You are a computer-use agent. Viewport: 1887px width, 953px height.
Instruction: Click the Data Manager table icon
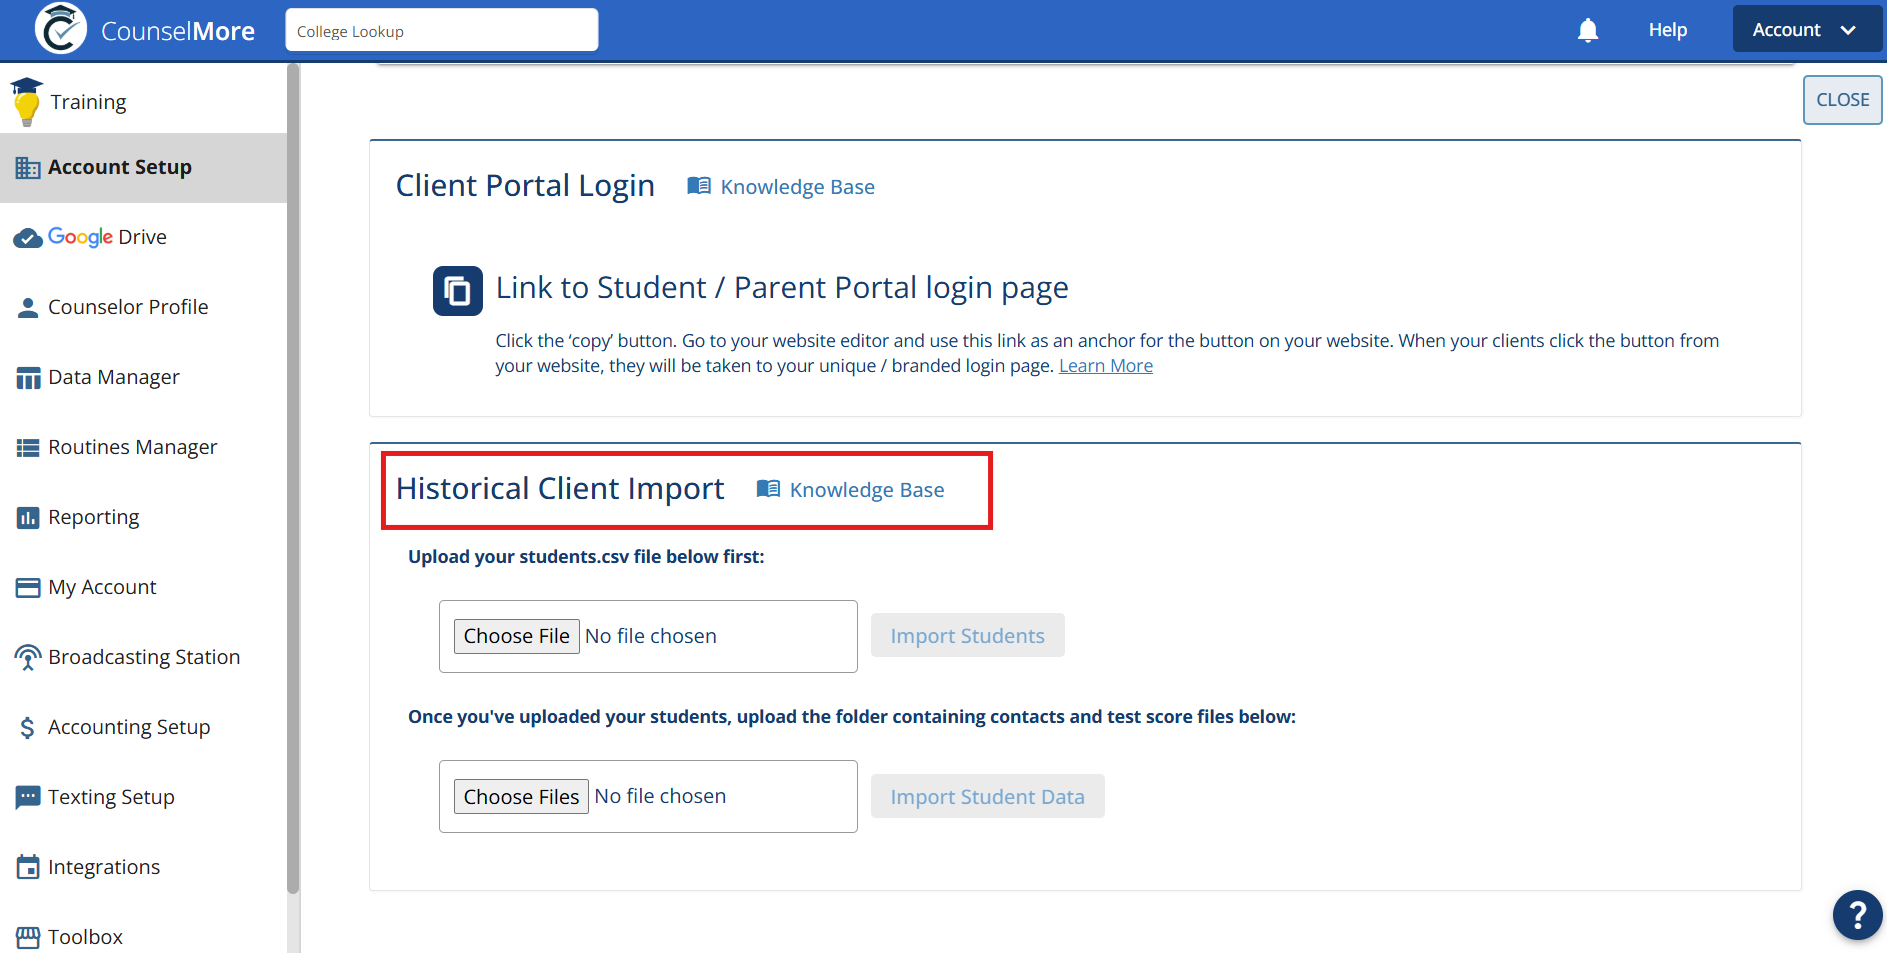pyautogui.click(x=28, y=377)
